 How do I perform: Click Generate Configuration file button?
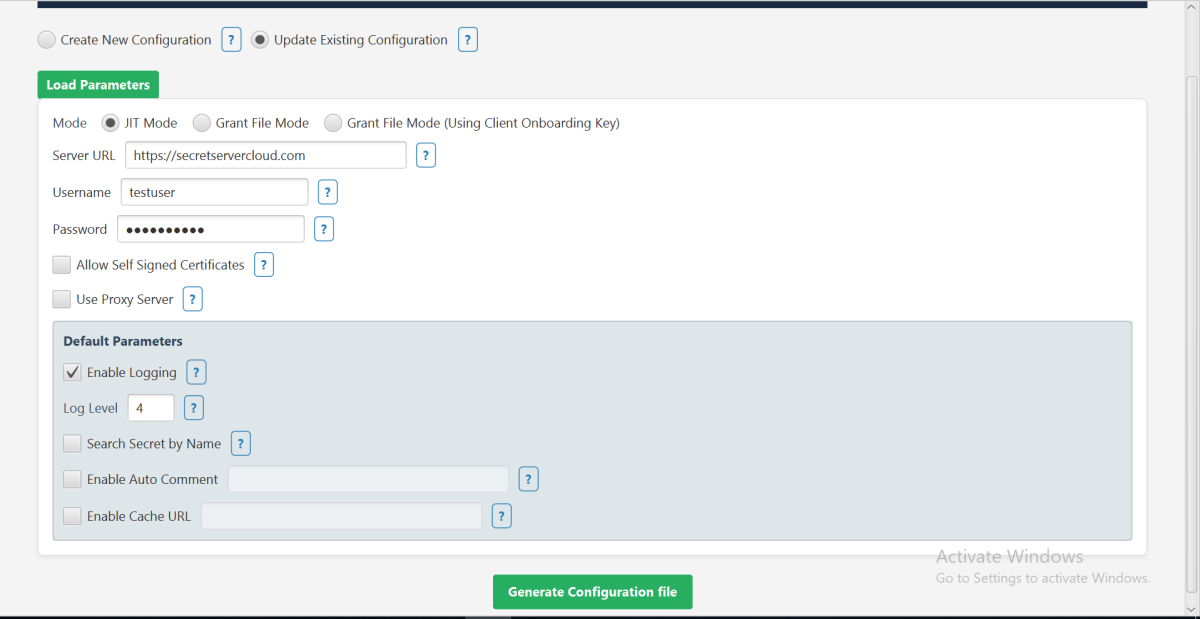tap(592, 592)
